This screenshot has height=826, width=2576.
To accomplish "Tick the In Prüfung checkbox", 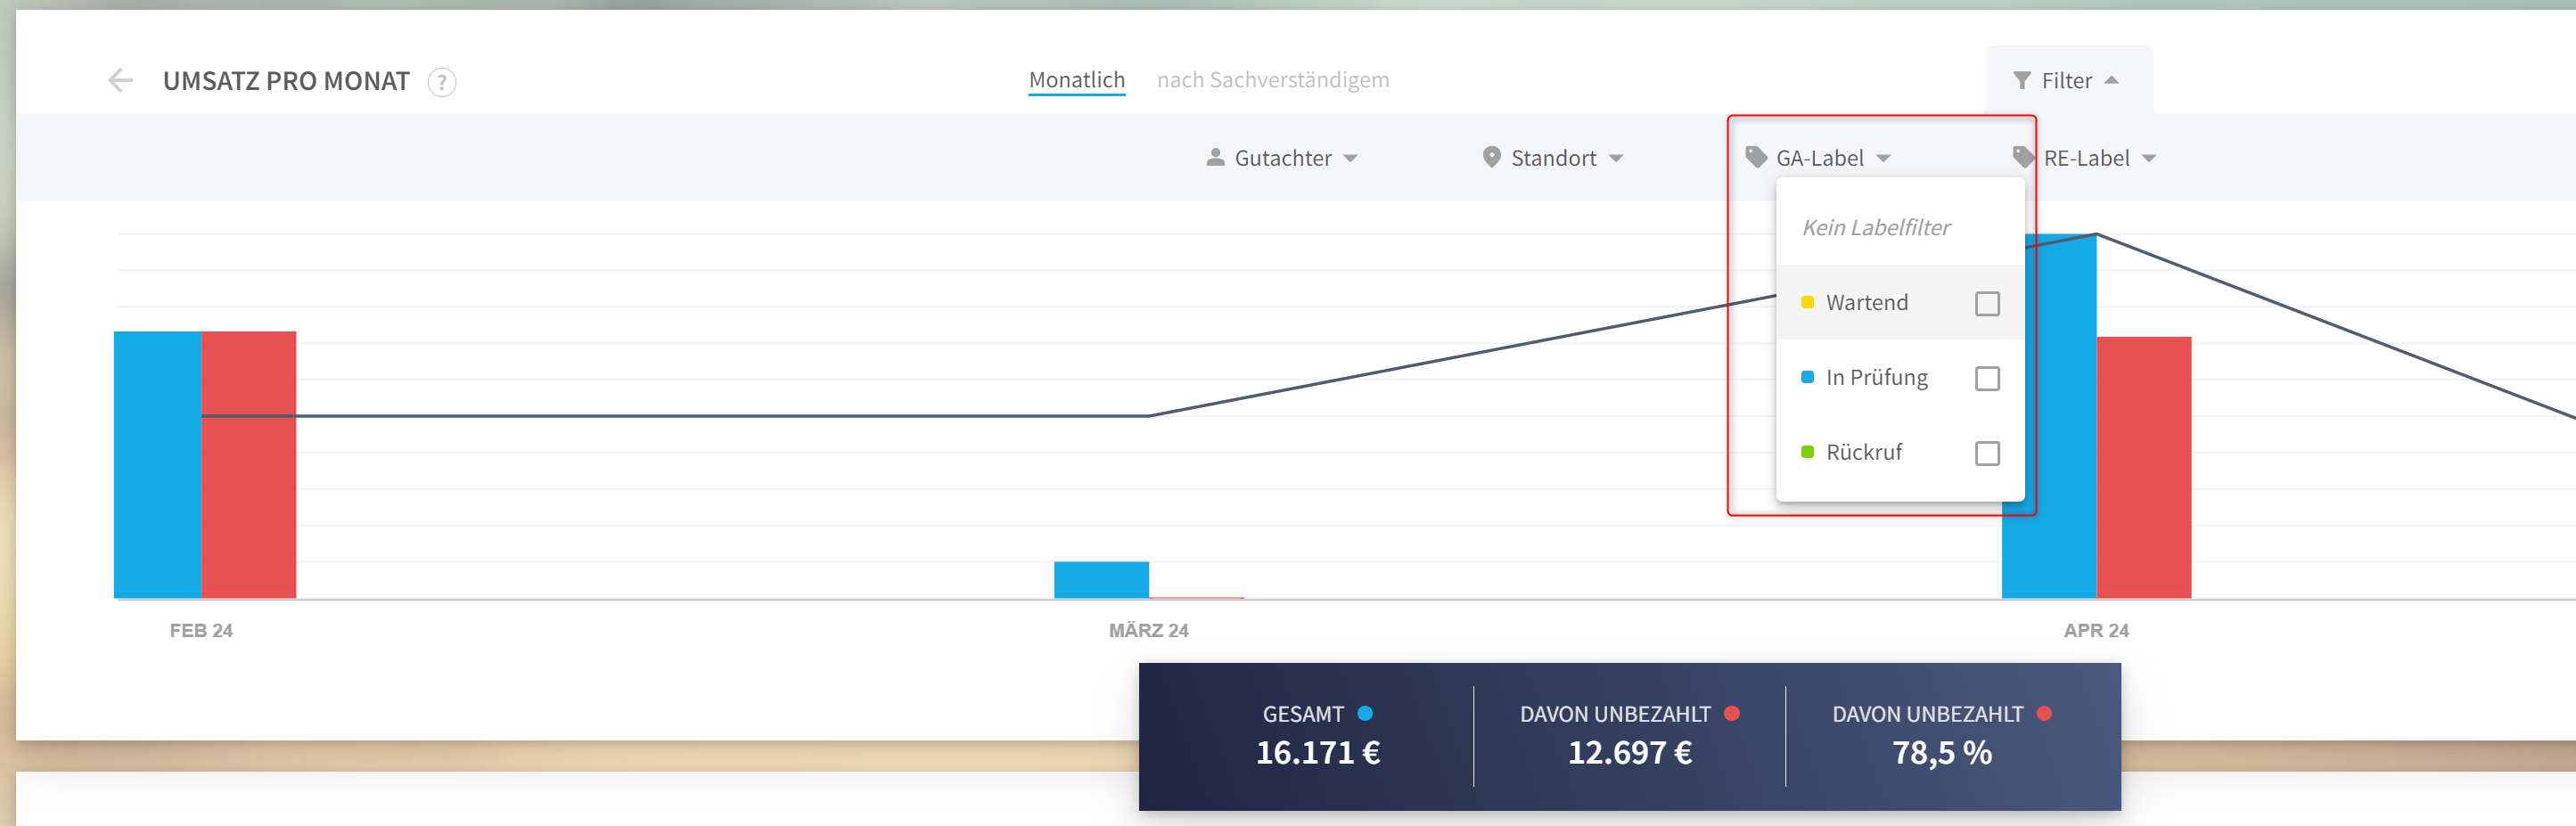I will click(x=1987, y=378).
